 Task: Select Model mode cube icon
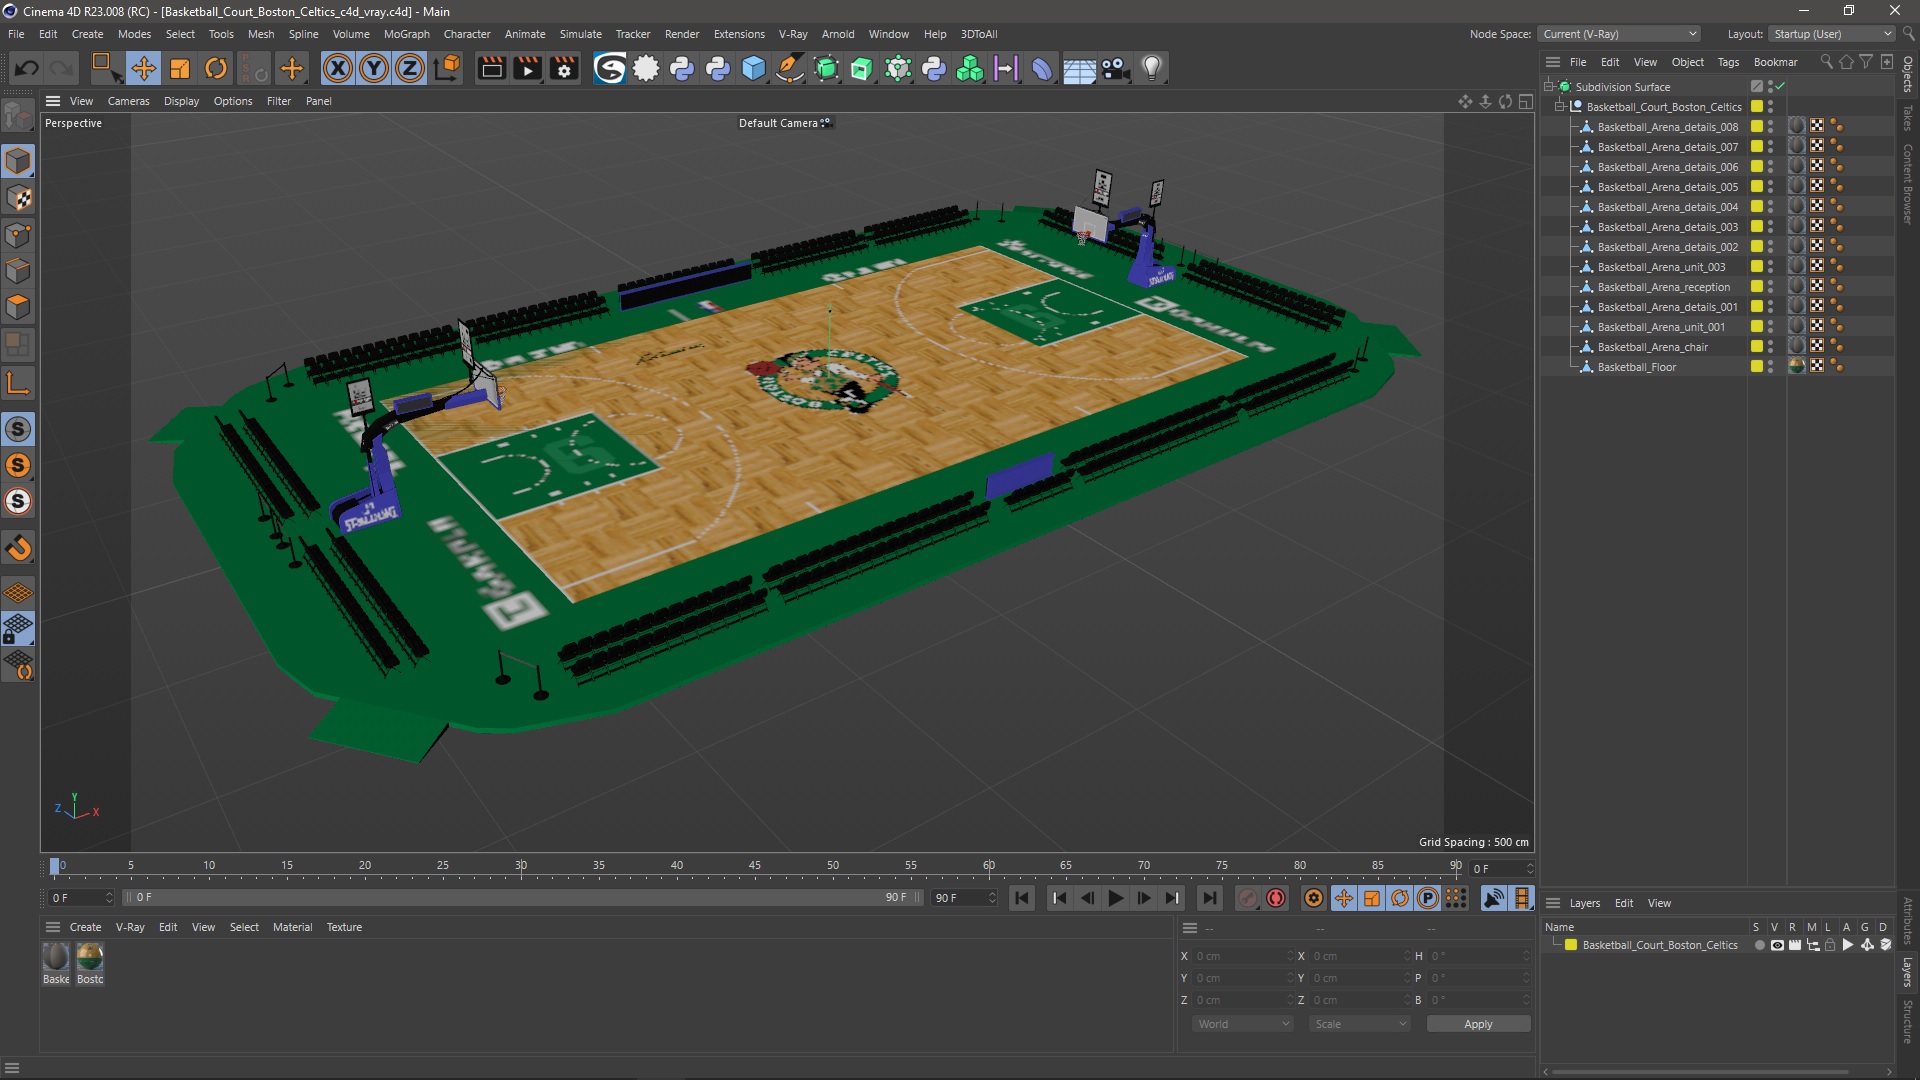coord(18,160)
